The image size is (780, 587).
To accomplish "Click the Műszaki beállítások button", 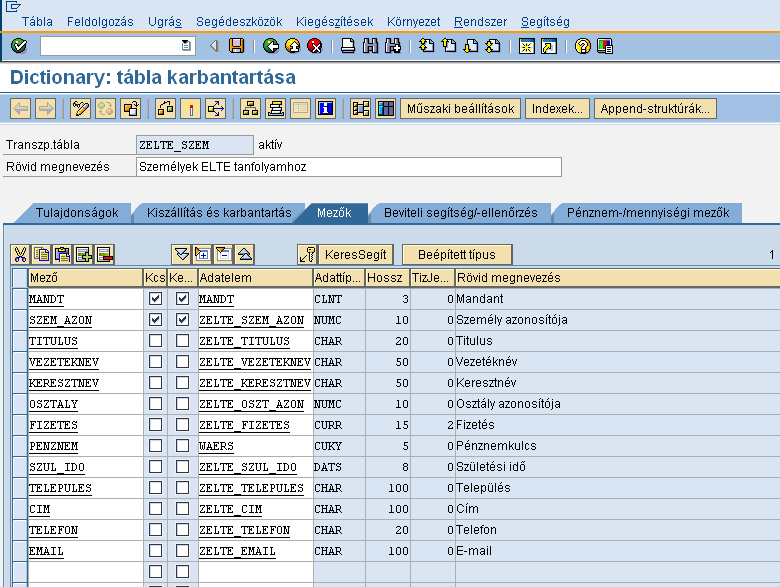I will coord(460,108).
